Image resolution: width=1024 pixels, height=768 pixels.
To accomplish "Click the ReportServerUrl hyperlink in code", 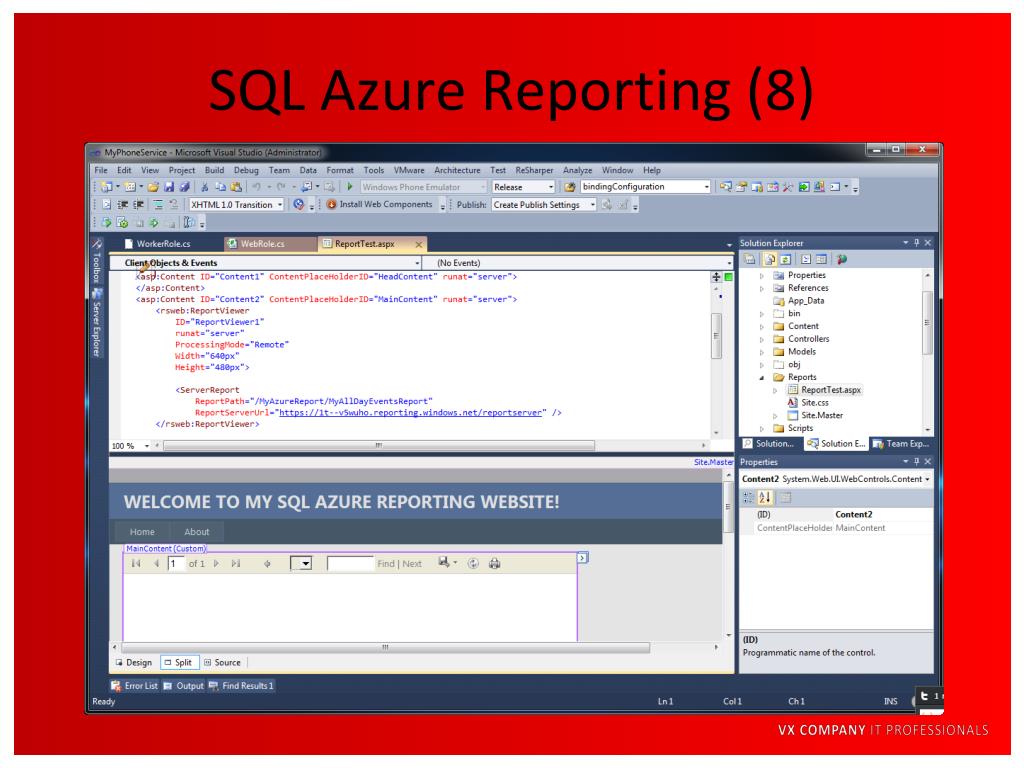I will [x=410, y=413].
